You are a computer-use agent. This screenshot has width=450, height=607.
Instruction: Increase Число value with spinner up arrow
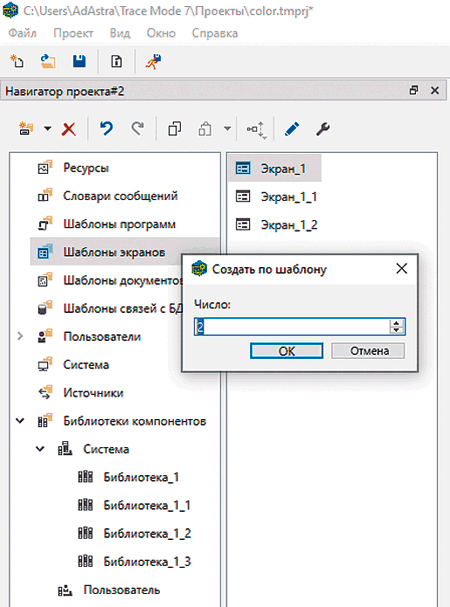point(396,323)
